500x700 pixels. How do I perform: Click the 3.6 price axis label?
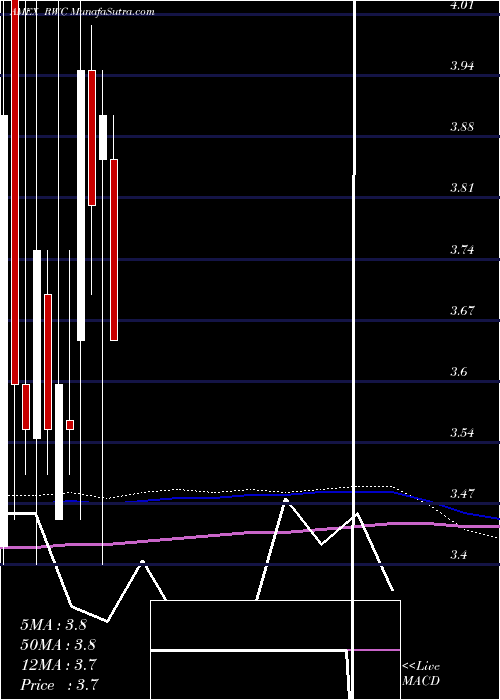[x=459, y=371]
